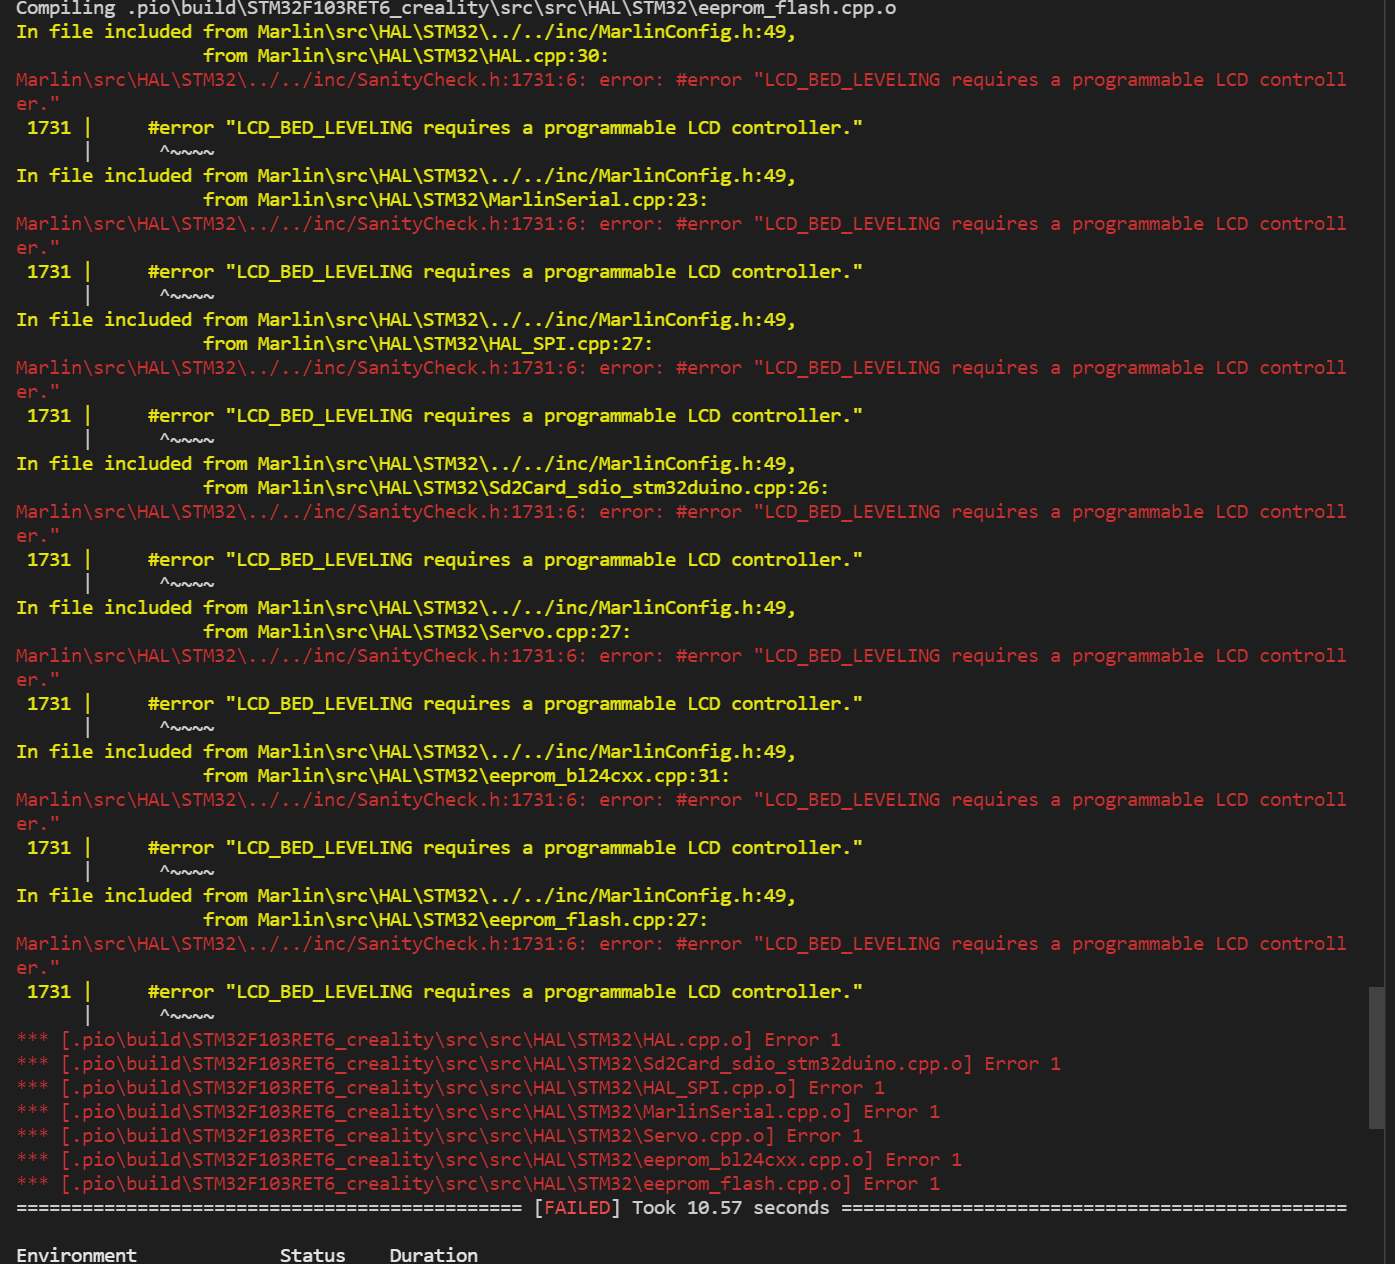Click the eeprom_flash.cpp.o Error 1 build path
1395x1264 pixels.
[x=456, y=1184]
